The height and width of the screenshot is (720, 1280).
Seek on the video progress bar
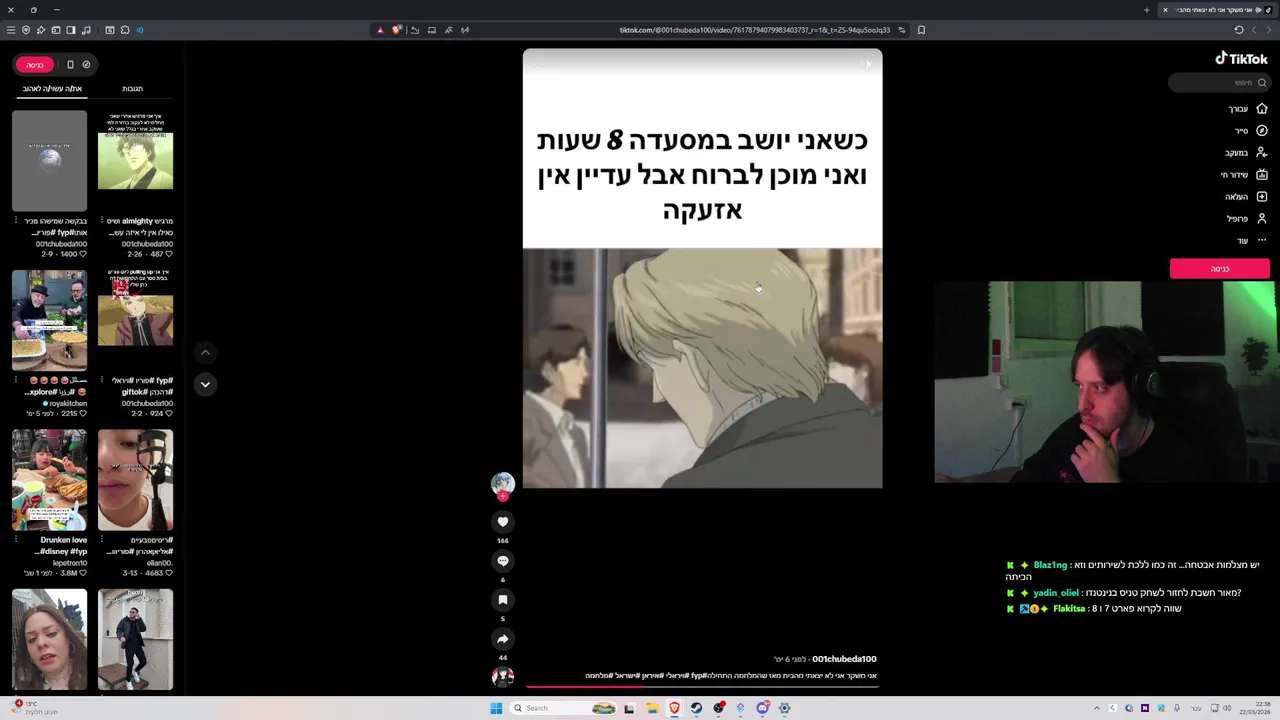(x=702, y=687)
